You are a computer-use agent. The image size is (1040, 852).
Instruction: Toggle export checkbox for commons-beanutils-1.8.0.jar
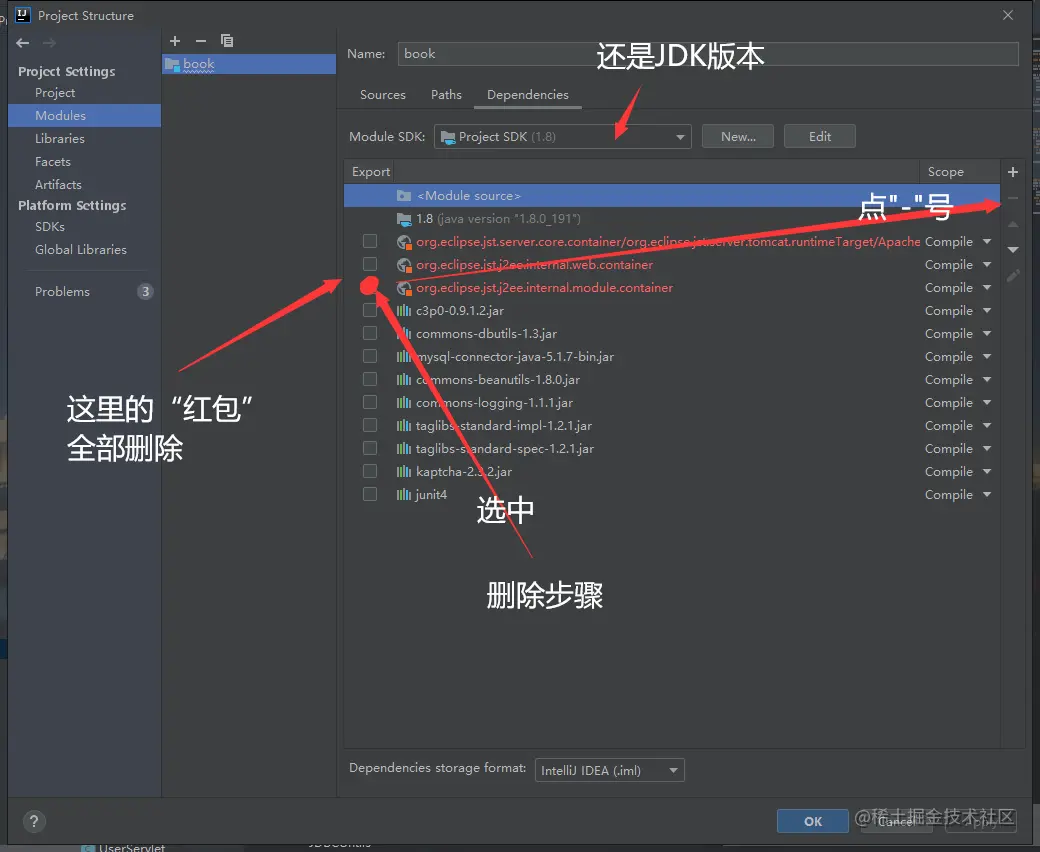(370, 379)
